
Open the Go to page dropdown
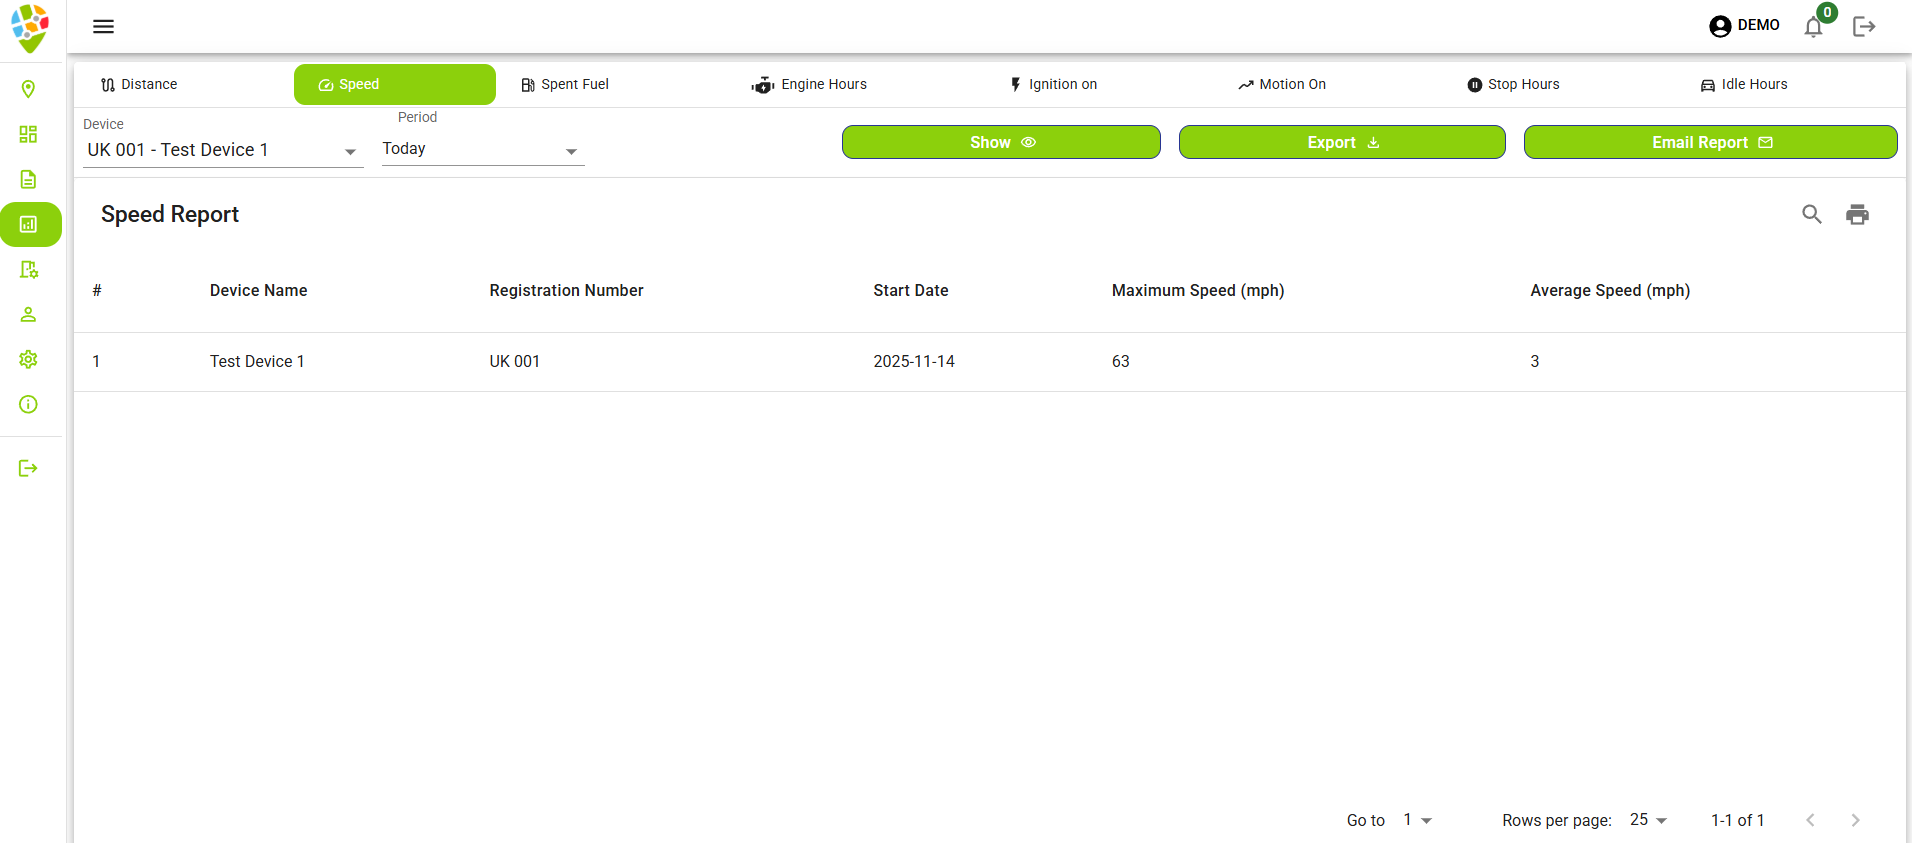[x=1417, y=820]
